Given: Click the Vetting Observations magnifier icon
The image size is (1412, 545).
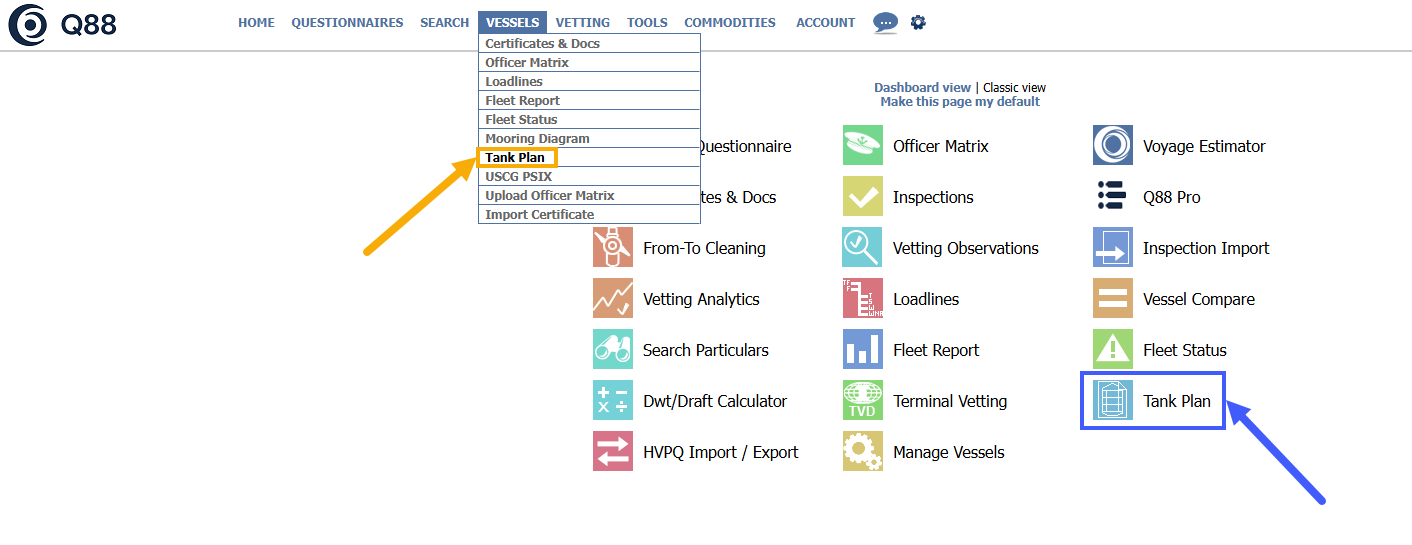Looking at the screenshot, I should [863, 248].
